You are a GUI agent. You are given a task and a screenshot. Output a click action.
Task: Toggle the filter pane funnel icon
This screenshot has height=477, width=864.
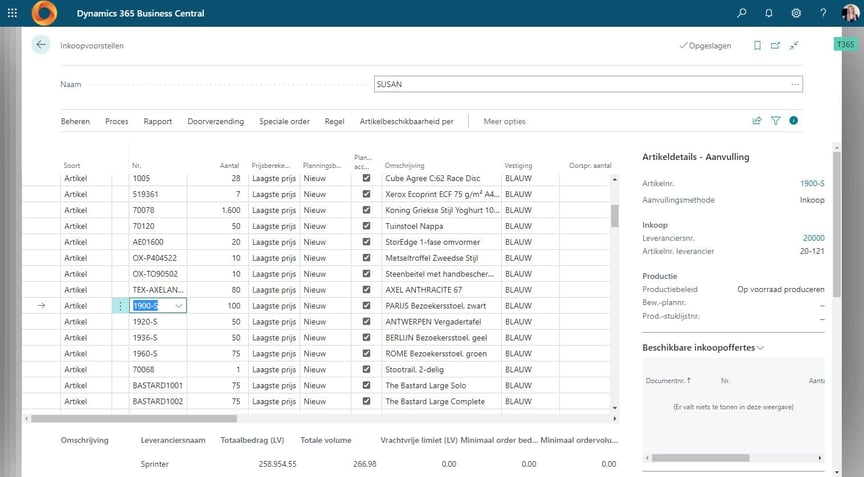tap(775, 121)
